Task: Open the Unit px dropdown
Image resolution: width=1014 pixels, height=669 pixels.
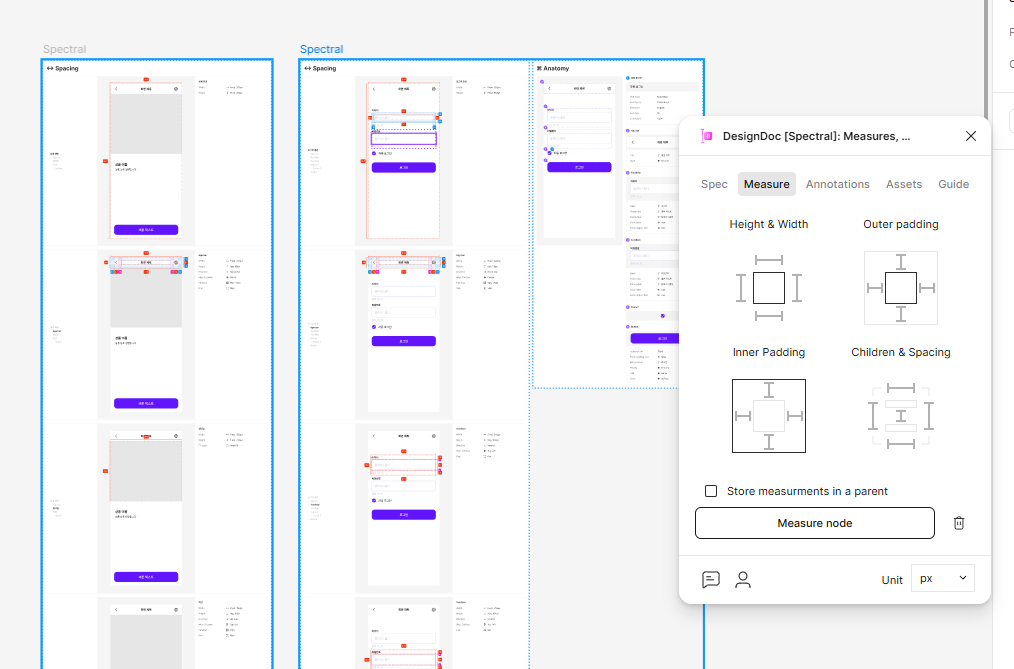Action: [942, 578]
